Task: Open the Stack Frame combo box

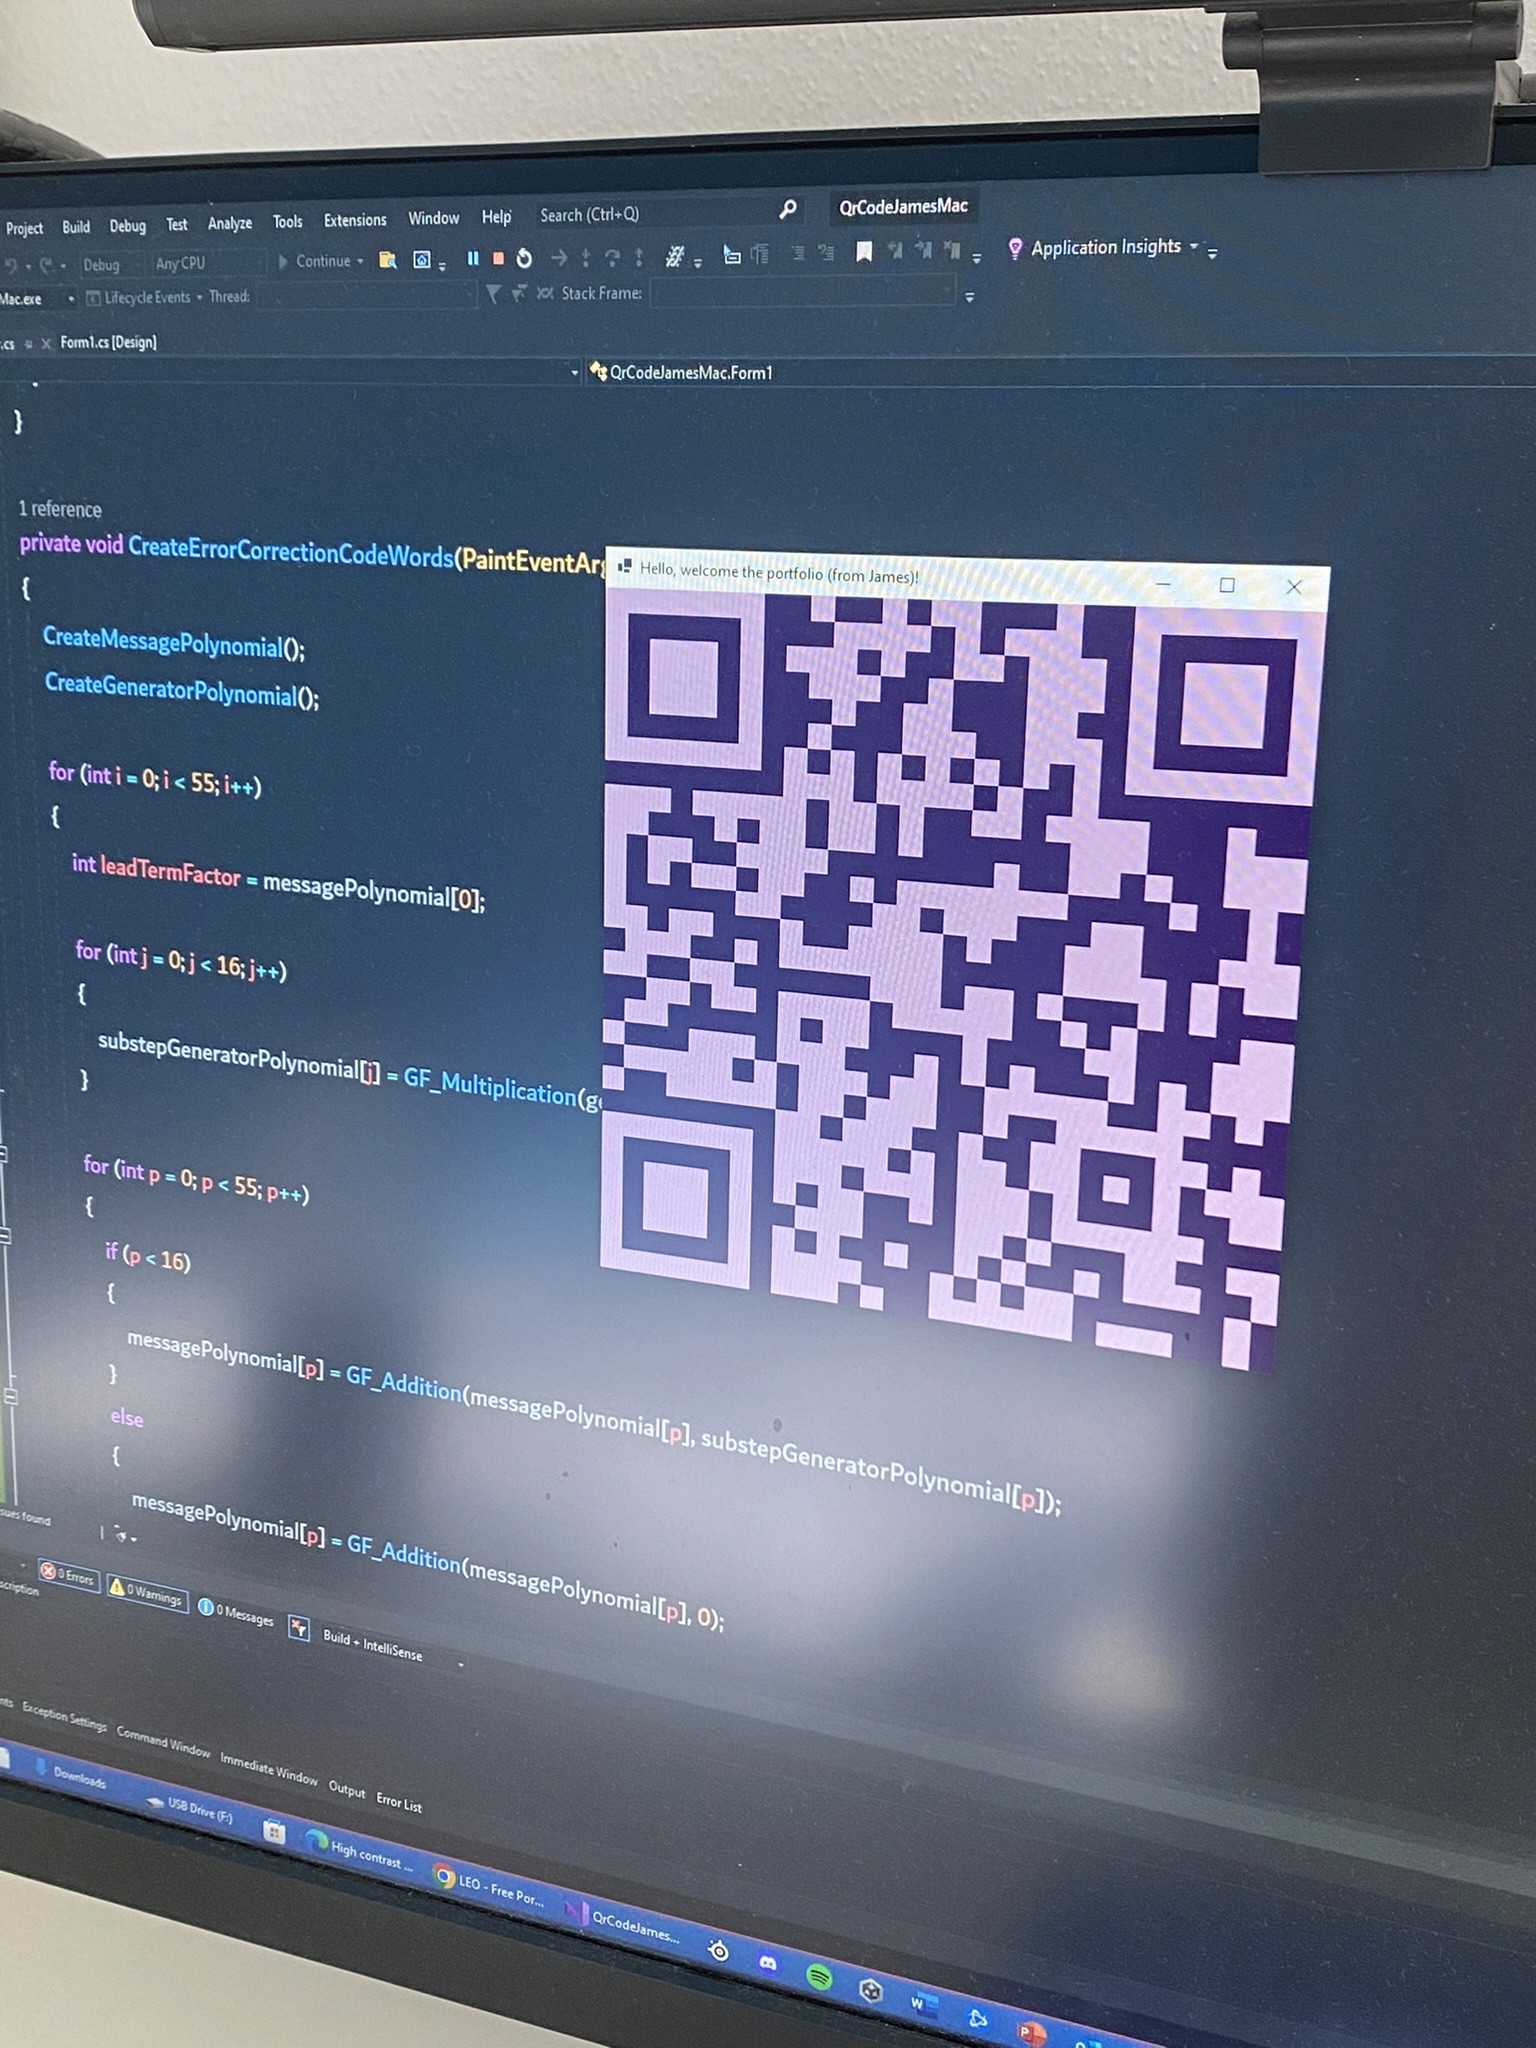Action: [x=803, y=292]
